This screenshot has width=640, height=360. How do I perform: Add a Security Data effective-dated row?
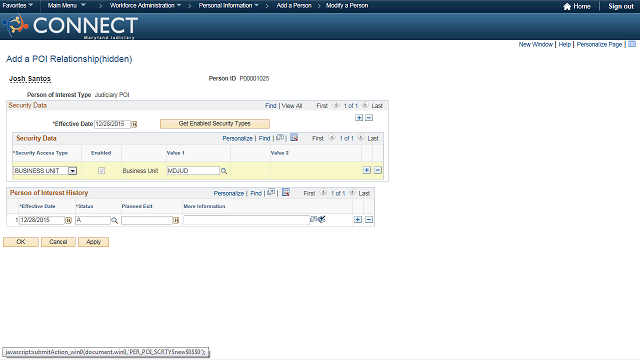pos(359,118)
